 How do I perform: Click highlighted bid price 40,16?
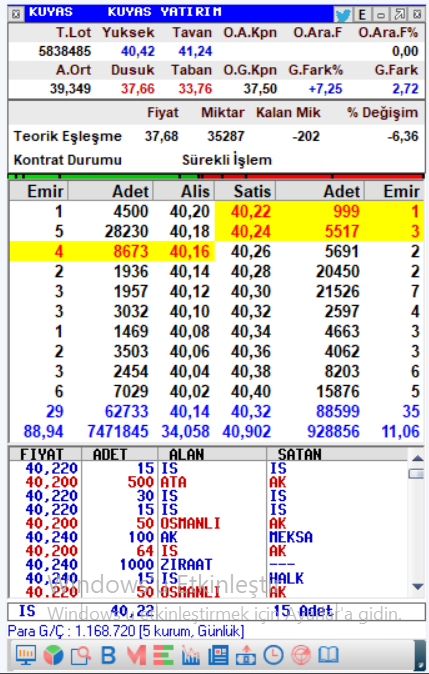click(x=190, y=251)
